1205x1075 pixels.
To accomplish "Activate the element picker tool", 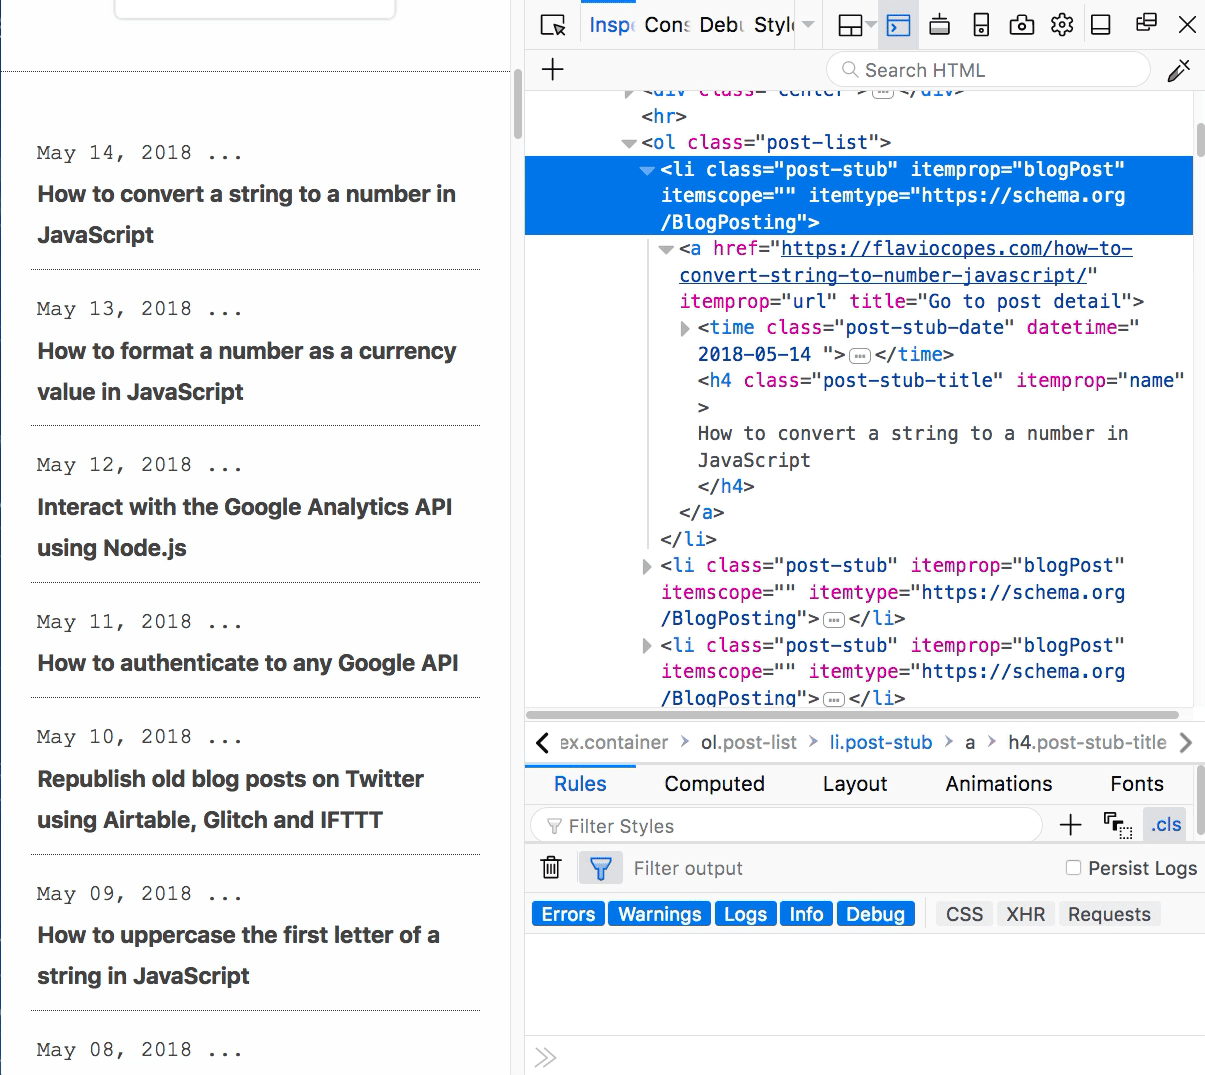I will [x=552, y=25].
